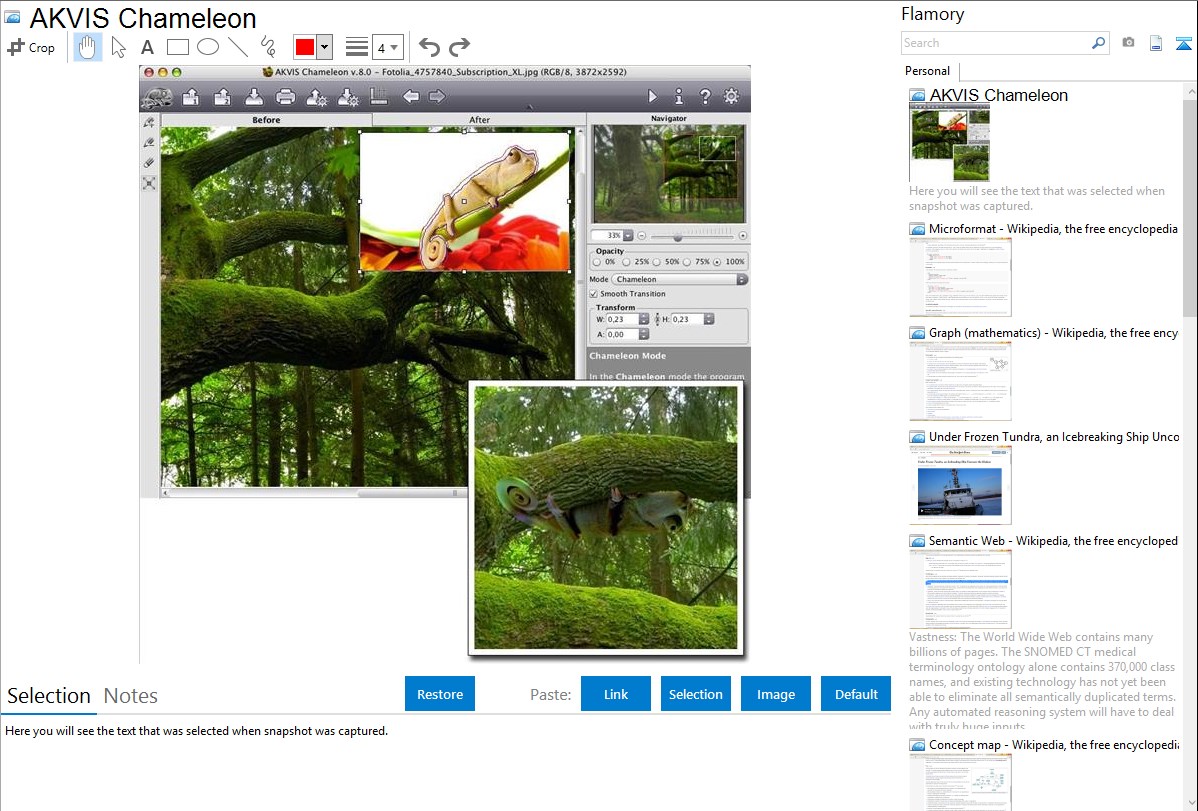
Task: Click the AKVIS chameleon logo icon
Action: [157, 97]
